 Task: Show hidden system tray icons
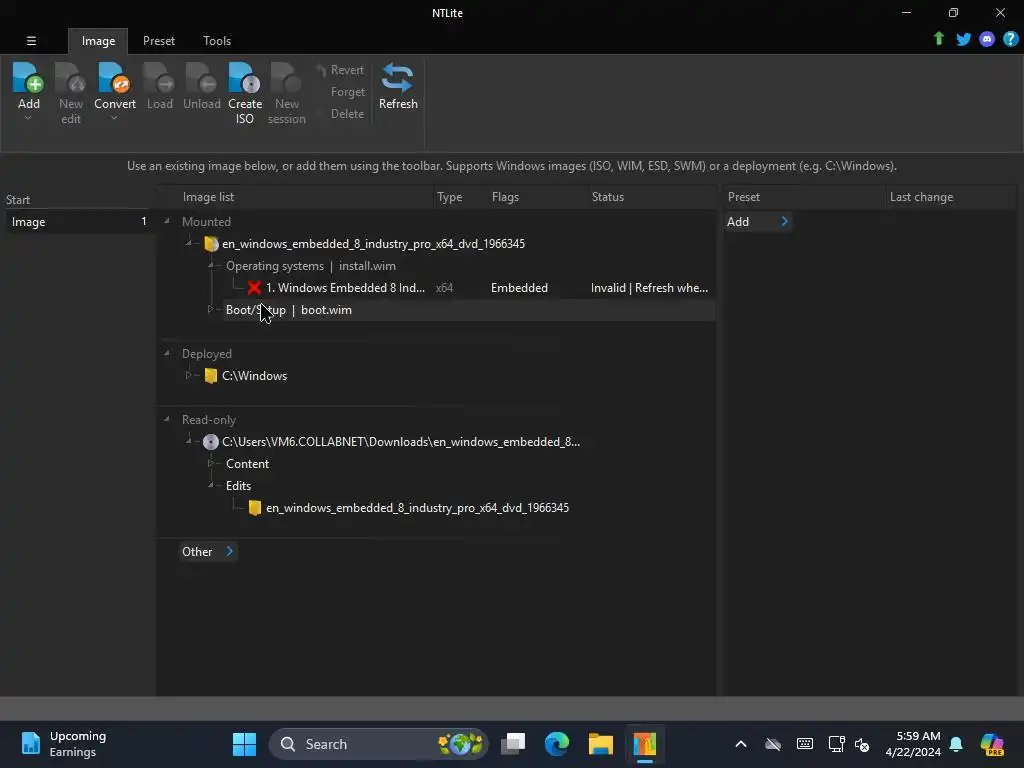(741, 744)
